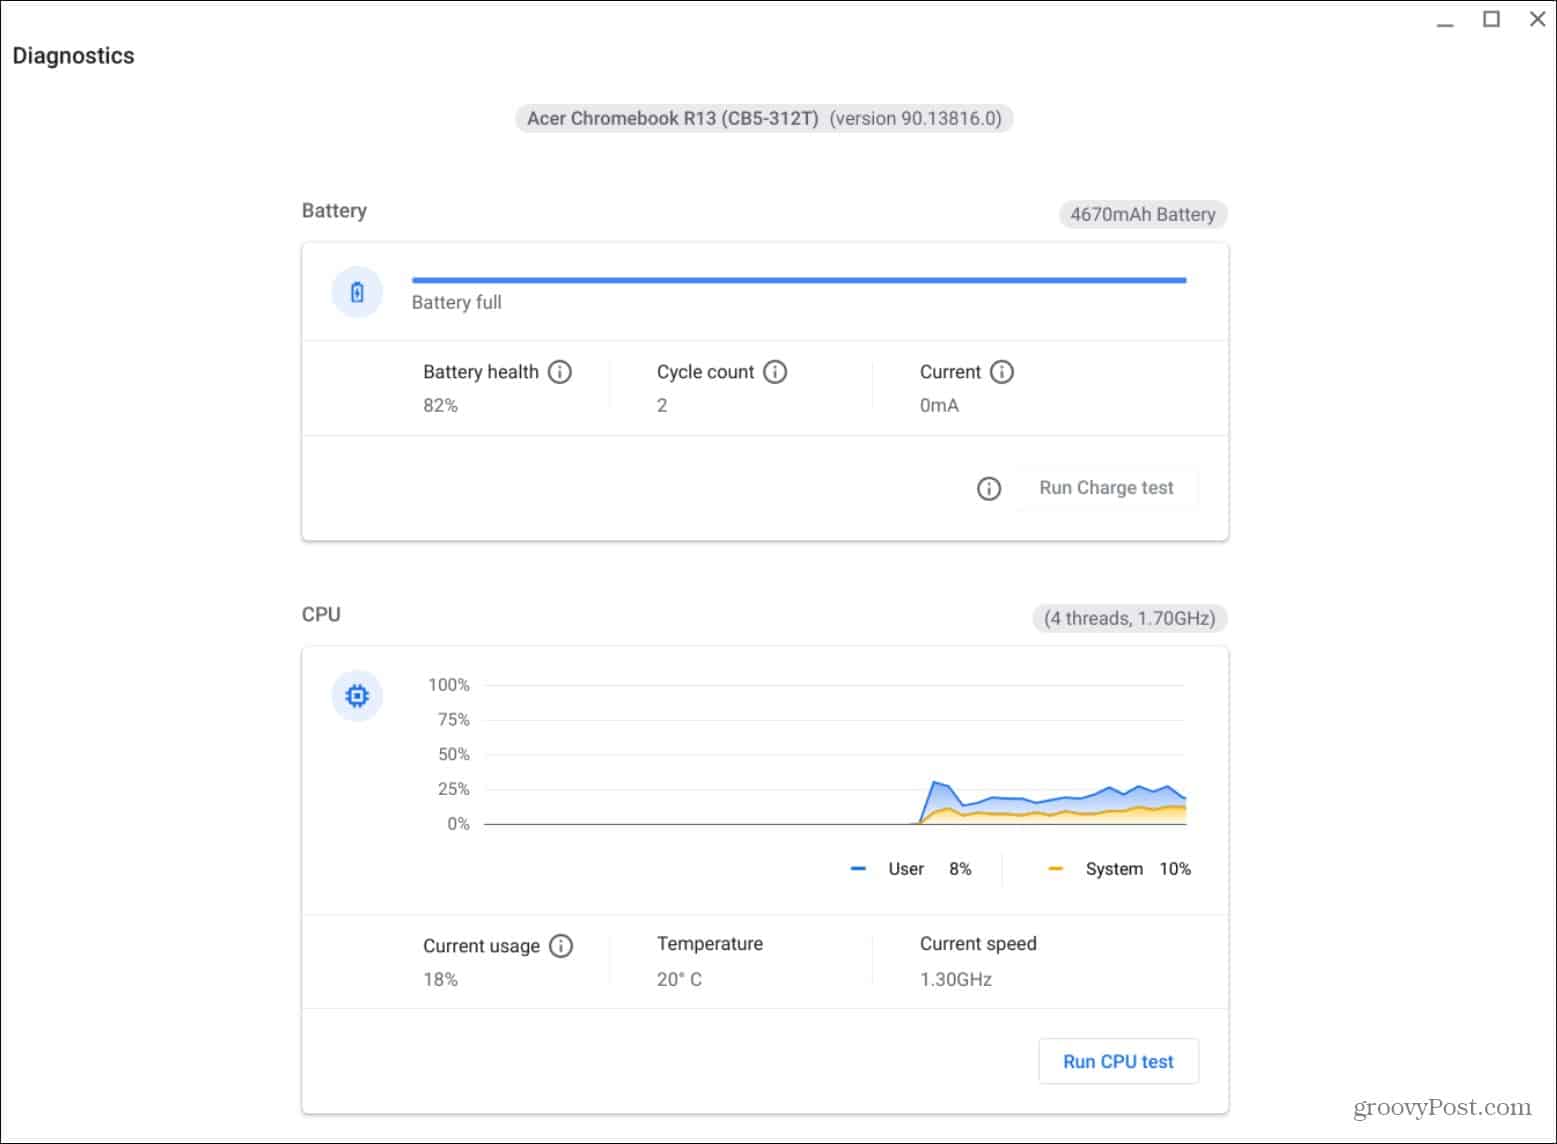This screenshot has height=1144, width=1557.
Task: Click the 4670mAh Battery chip
Action: 1143,214
